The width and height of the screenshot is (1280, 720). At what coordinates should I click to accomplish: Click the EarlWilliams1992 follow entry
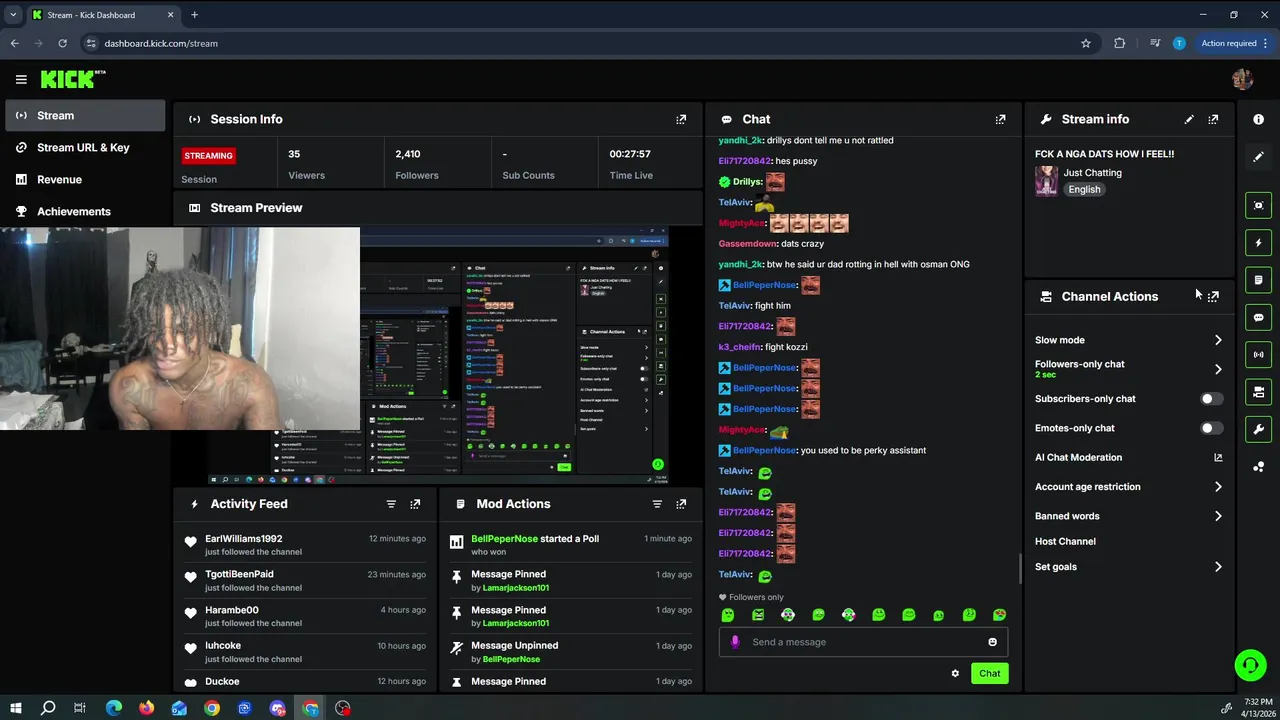tap(305, 545)
